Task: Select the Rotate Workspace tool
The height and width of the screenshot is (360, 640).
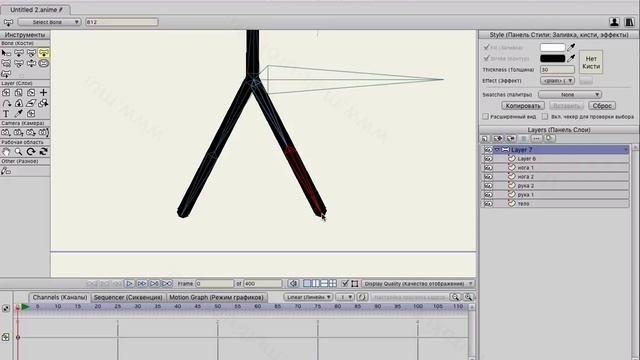Action: point(31,152)
